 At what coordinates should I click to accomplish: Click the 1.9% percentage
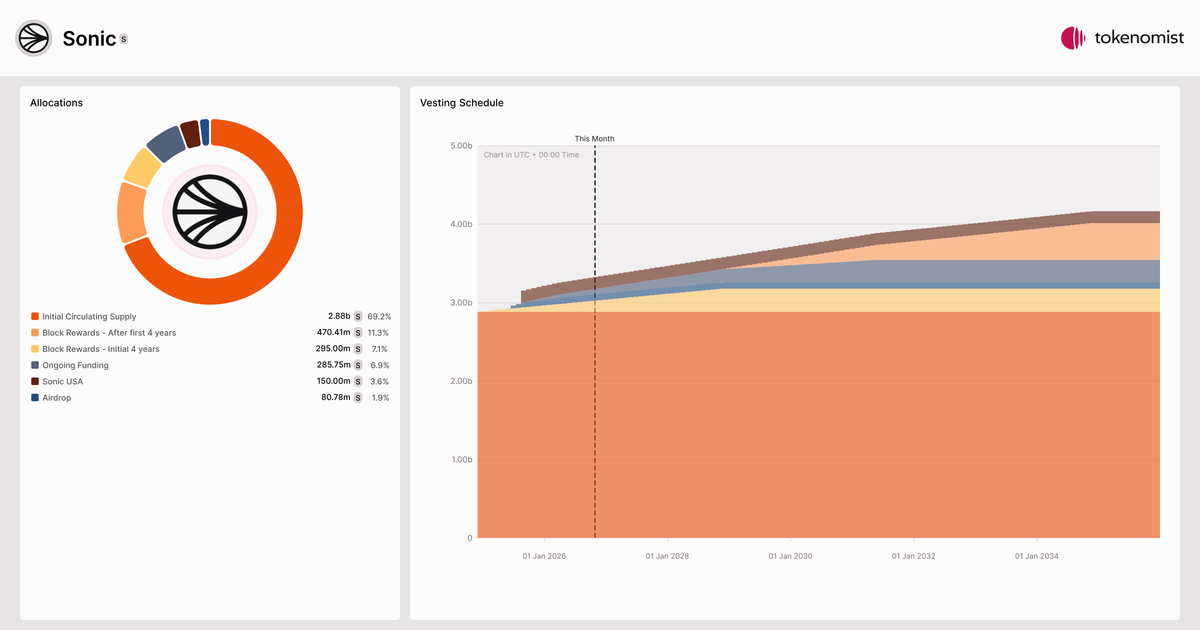(381, 397)
